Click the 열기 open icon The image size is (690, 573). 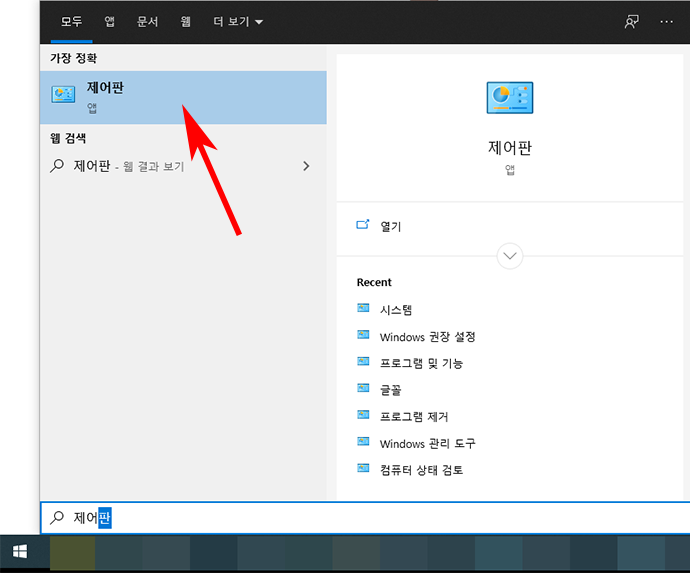tap(363, 225)
